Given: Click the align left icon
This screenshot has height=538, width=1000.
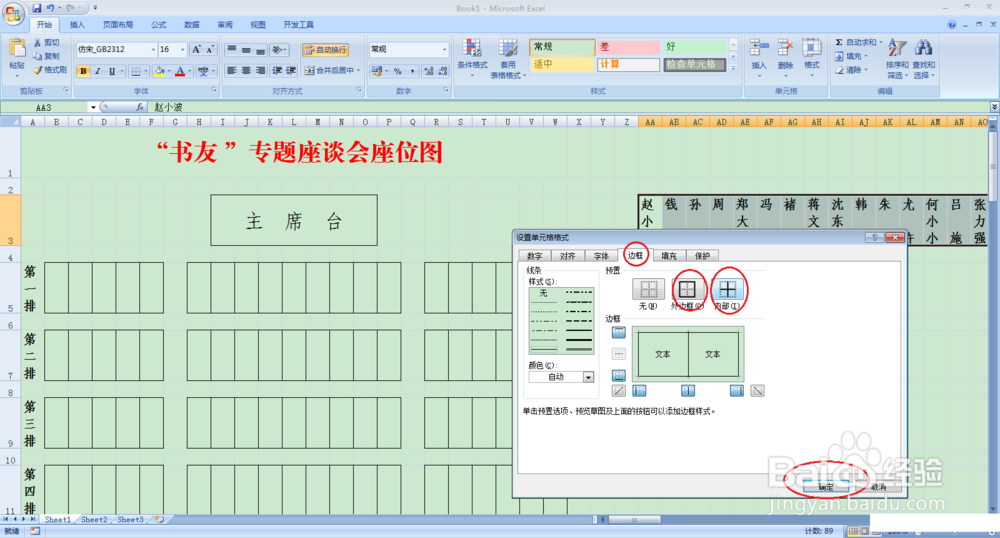Looking at the screenshot, I should [232, 71].
